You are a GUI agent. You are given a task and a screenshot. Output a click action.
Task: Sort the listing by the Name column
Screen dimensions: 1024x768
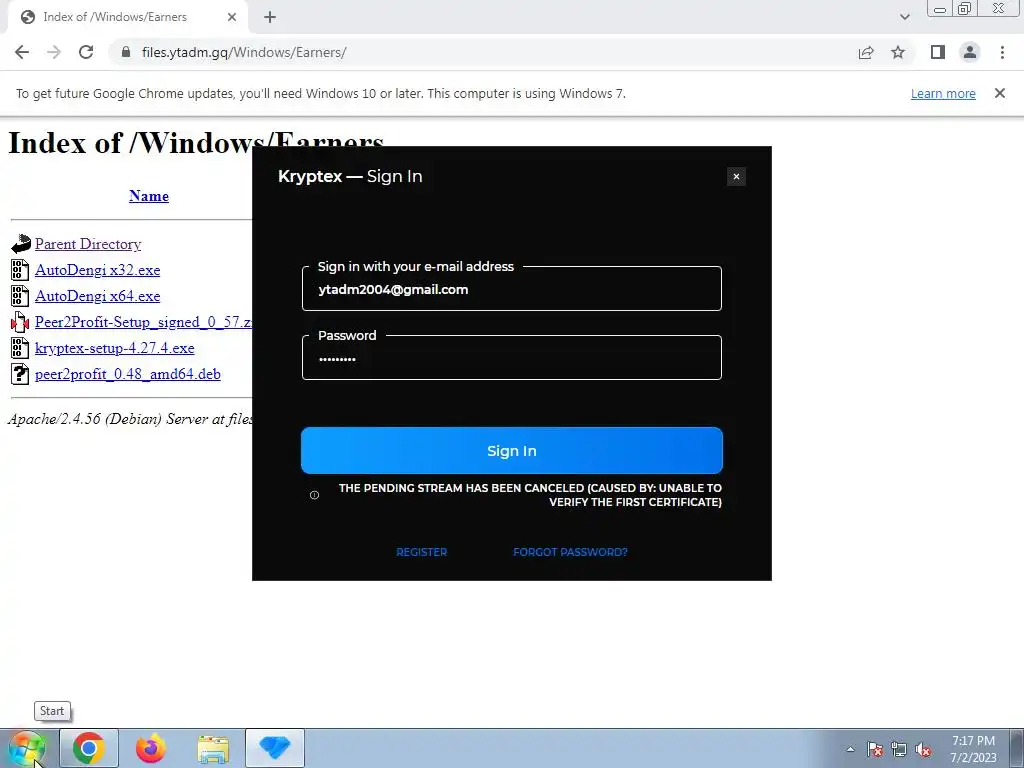pyautogui.click(x=149, y=196)
